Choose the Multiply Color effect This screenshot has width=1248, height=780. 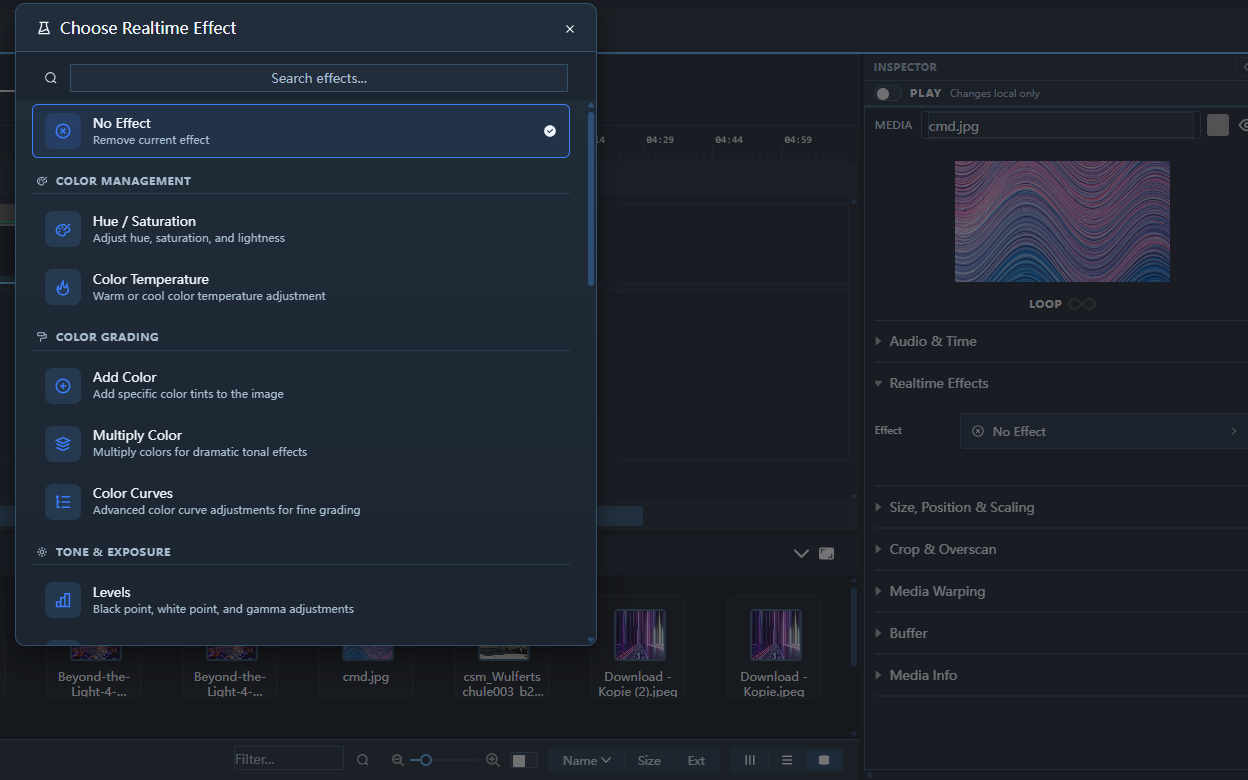coord(301,443)
